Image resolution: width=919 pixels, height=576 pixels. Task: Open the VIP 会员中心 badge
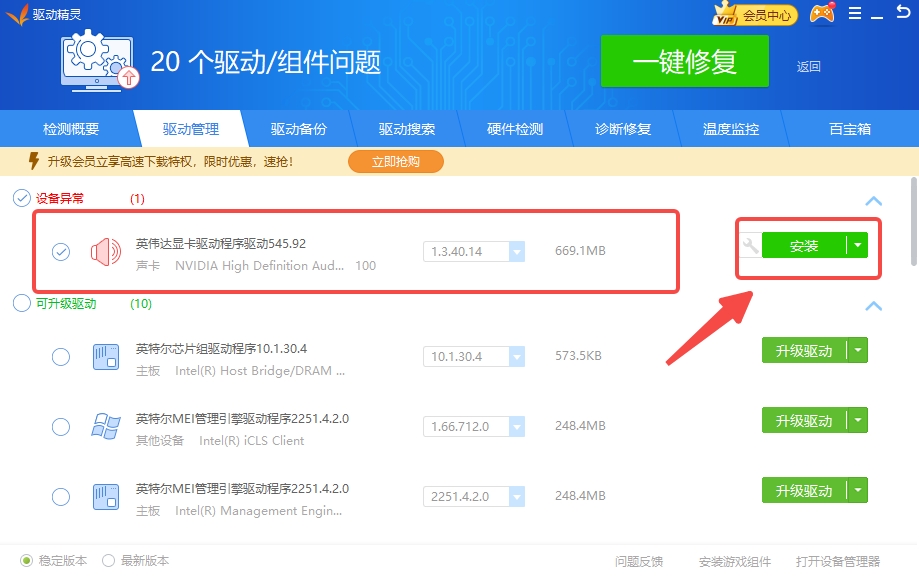coord(754,14)
